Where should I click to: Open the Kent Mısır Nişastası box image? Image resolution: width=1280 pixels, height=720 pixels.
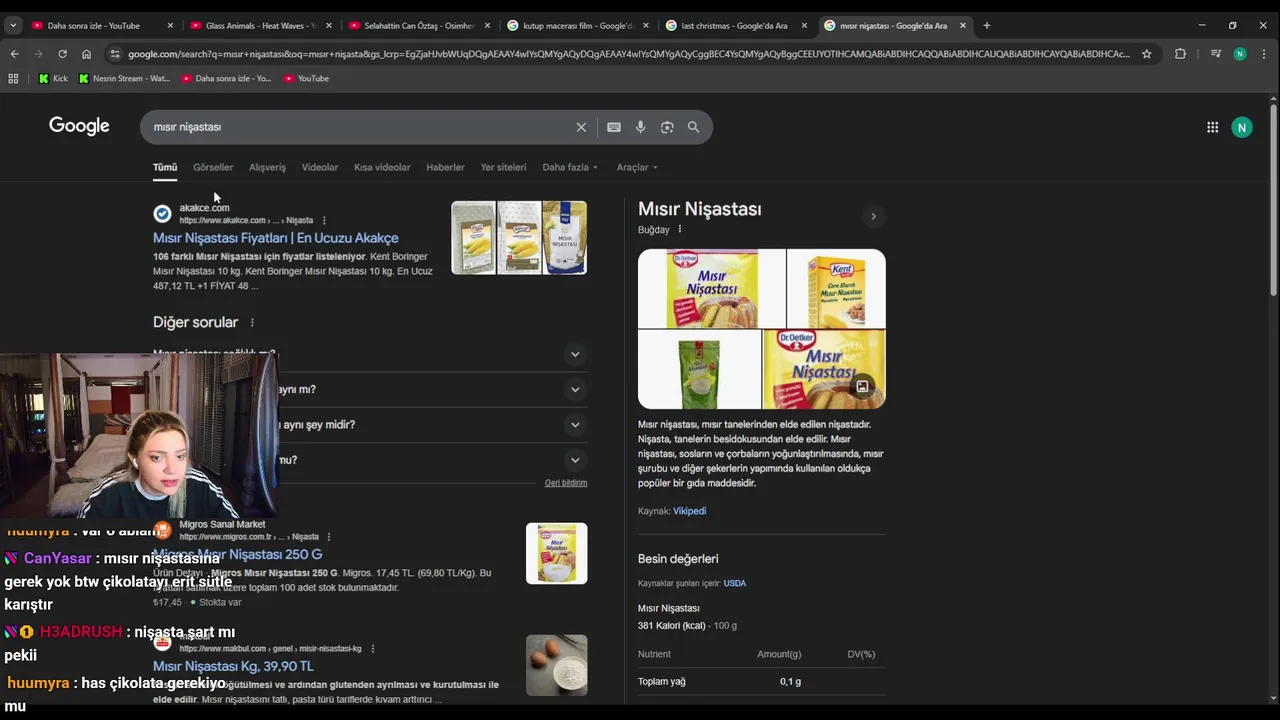click(x=836, y=288)
